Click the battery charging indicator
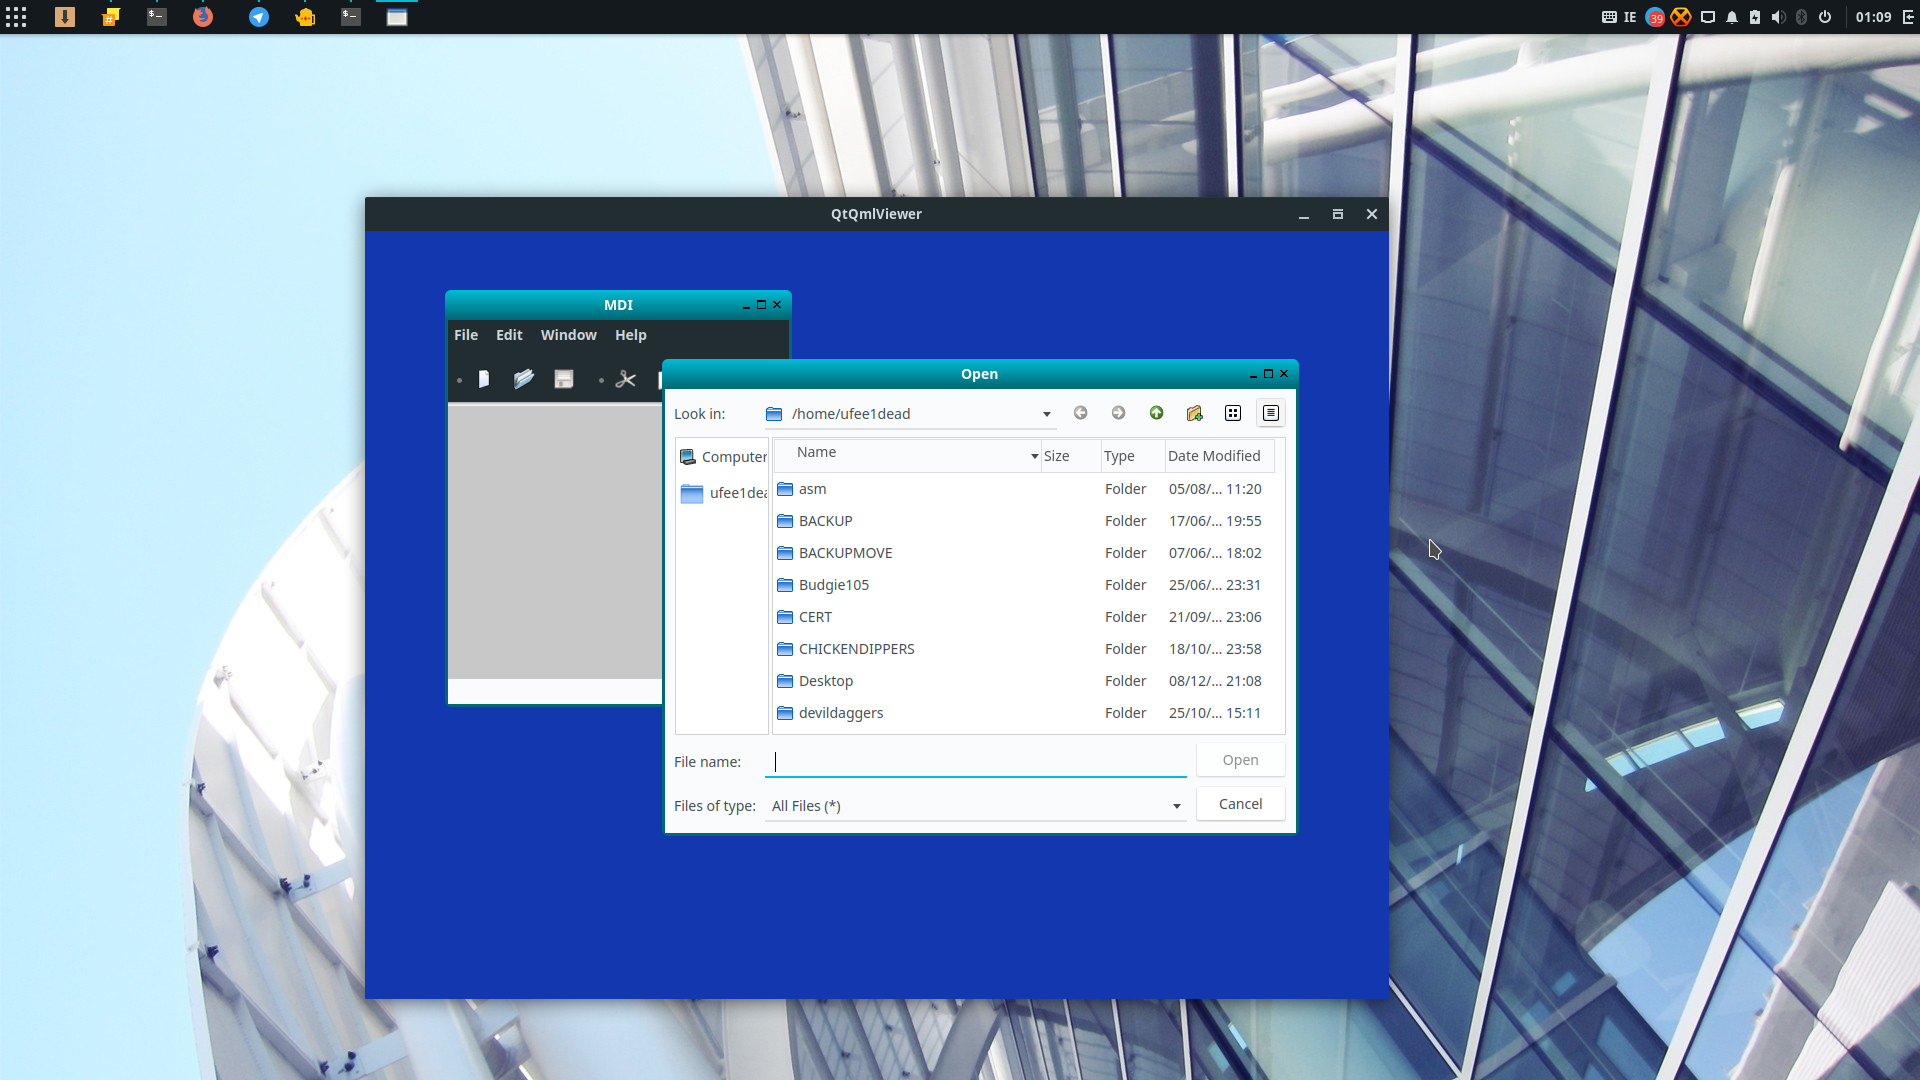 coord(1755,17)
